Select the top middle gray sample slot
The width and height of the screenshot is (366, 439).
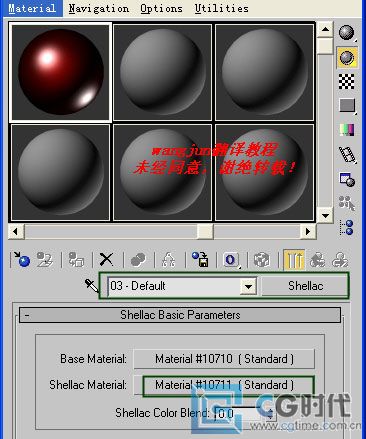tap(163, 72)
